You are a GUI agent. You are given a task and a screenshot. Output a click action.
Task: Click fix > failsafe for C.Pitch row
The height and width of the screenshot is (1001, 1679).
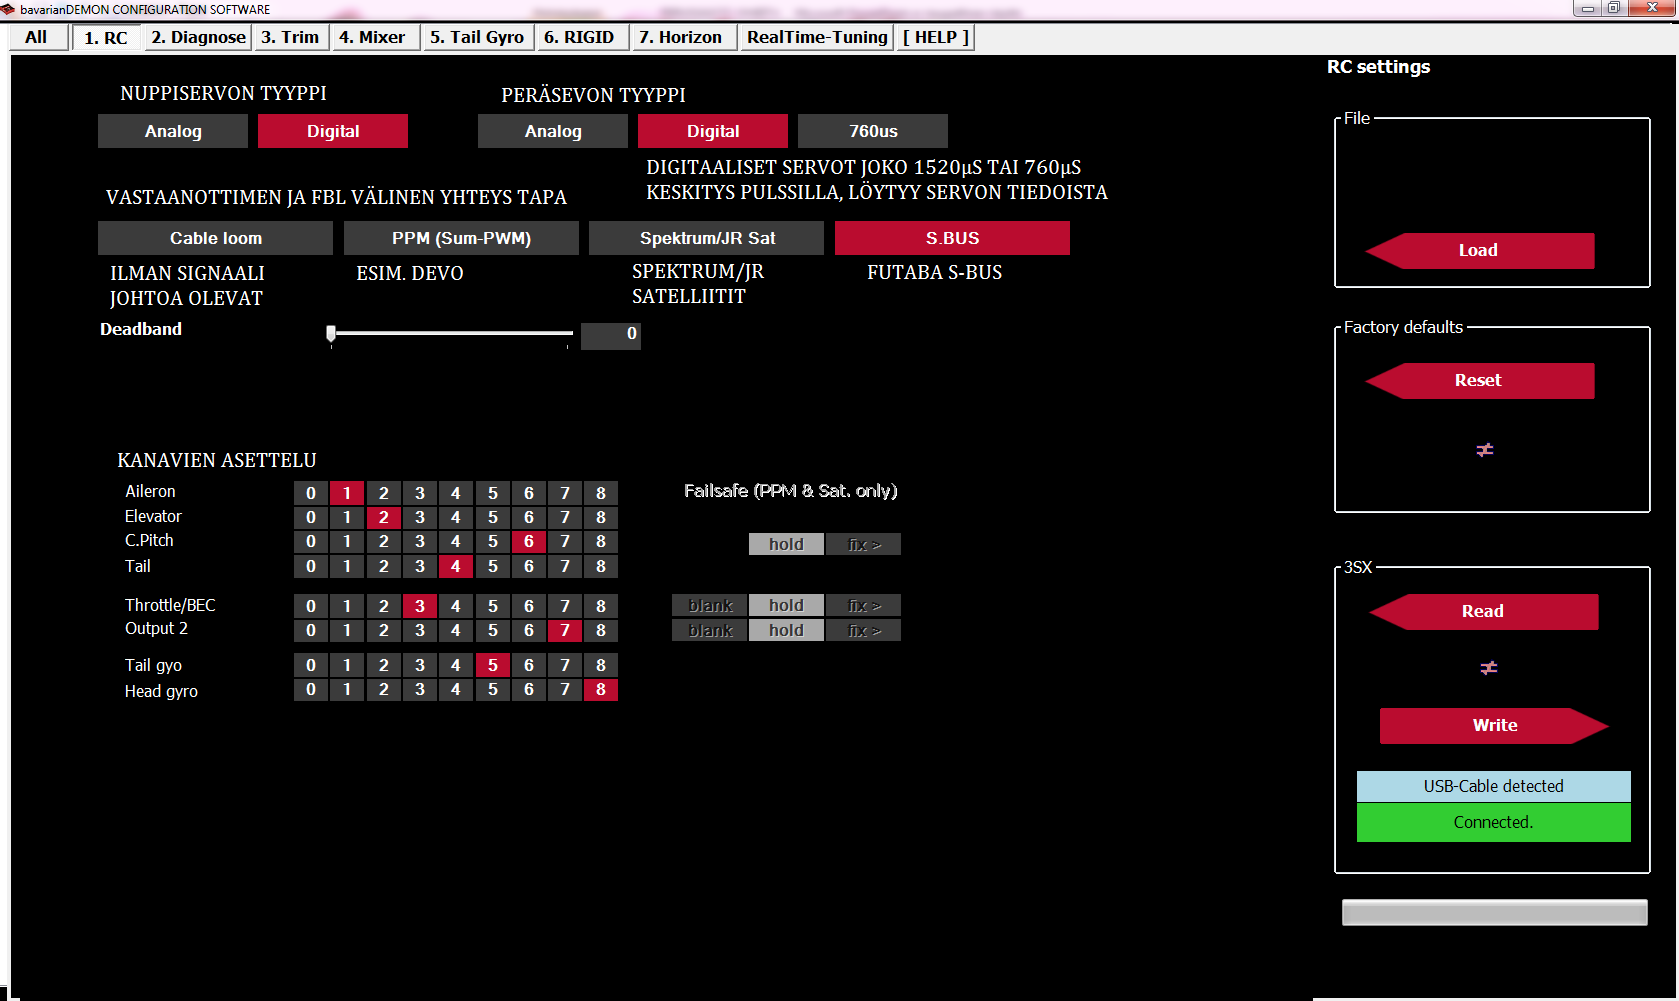pyautogui.click(x=864, y=544)
